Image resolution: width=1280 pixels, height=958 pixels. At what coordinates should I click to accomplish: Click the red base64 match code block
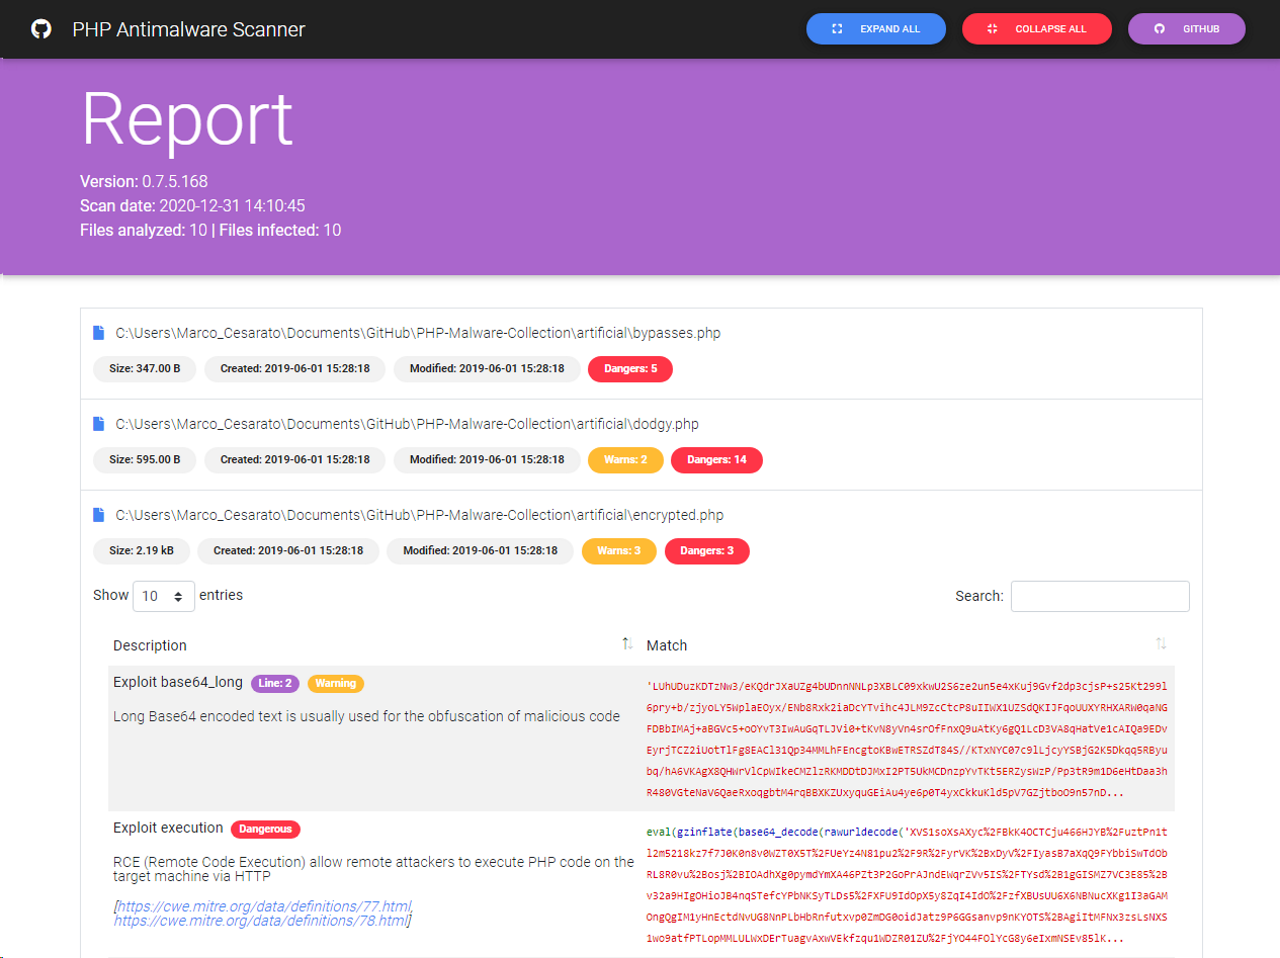pos(906,739)
